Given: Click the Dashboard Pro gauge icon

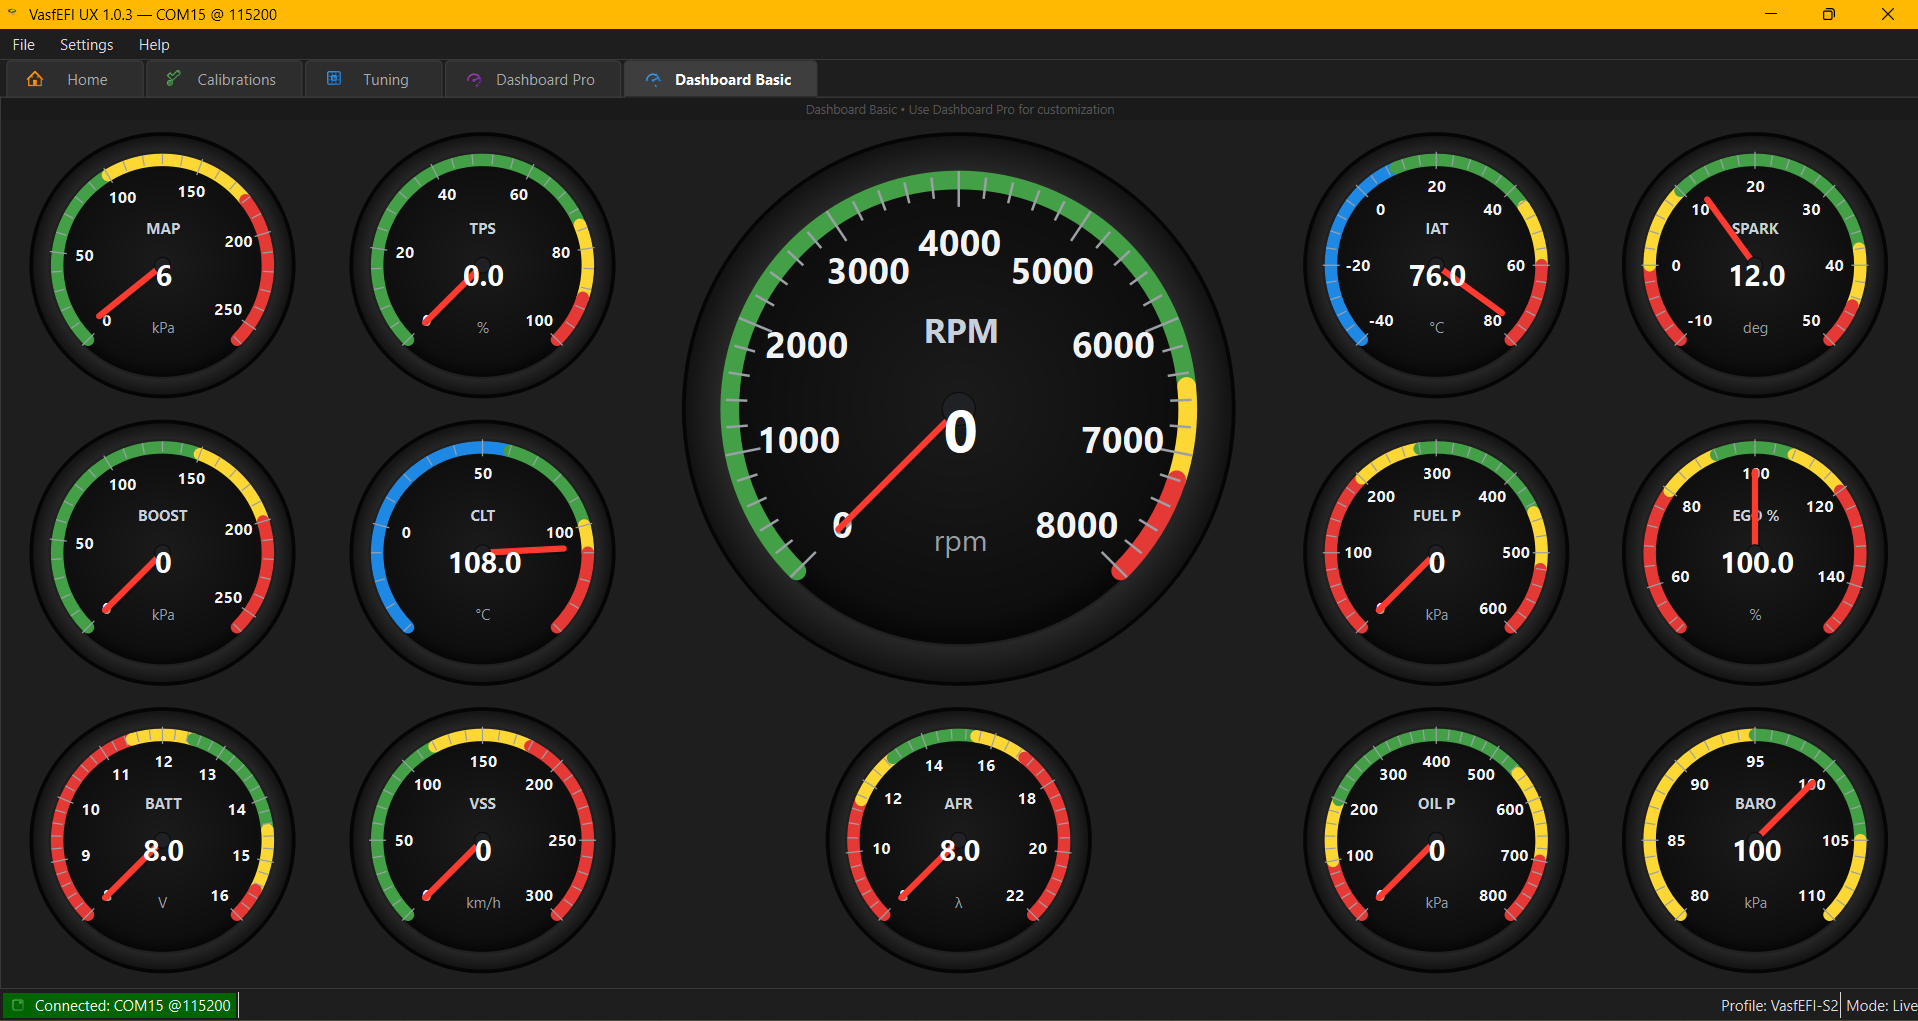Looking at the screenshot, I should (x=474, y=79).
